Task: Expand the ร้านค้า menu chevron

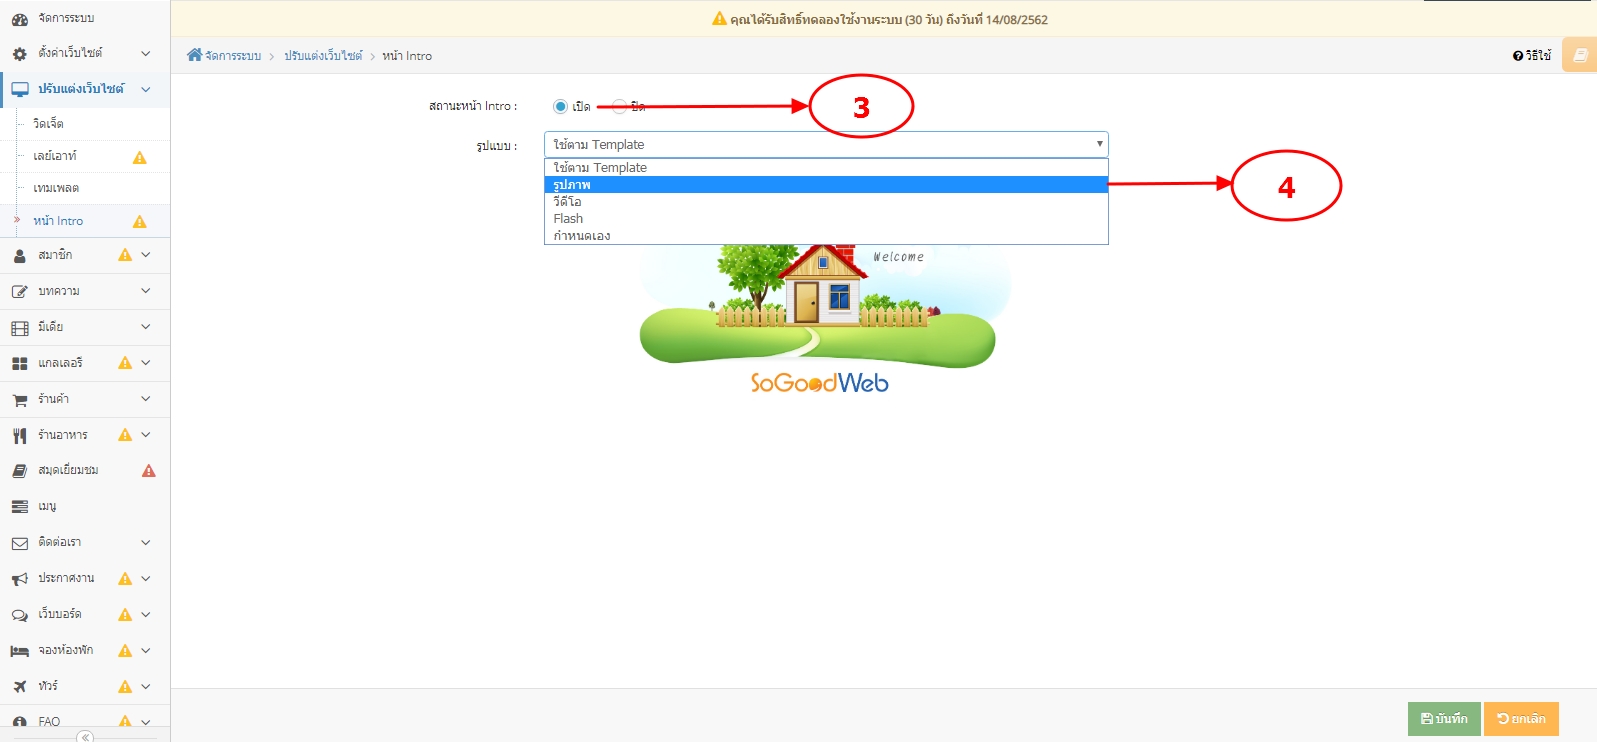Action: [146, 399]
